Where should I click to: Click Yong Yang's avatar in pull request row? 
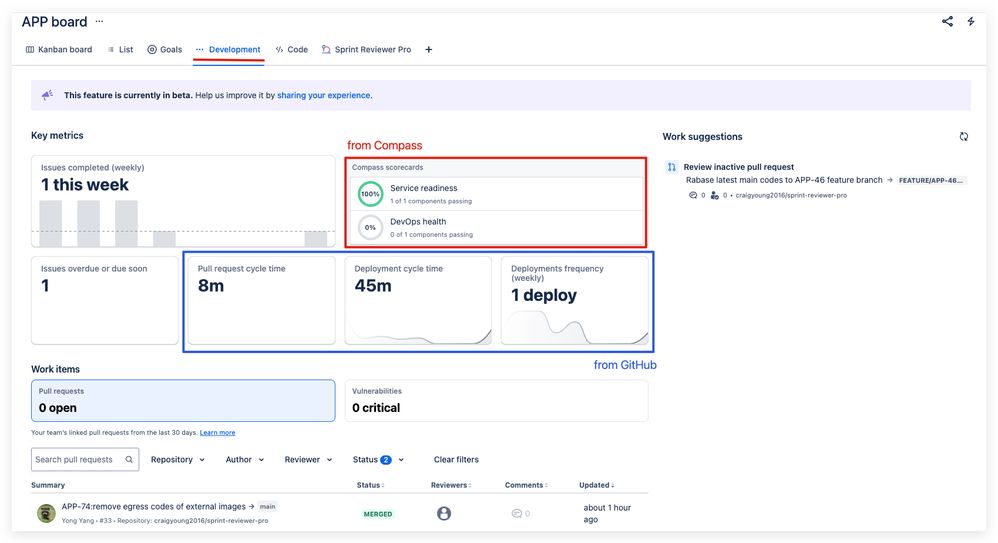(x=46, y=513)
